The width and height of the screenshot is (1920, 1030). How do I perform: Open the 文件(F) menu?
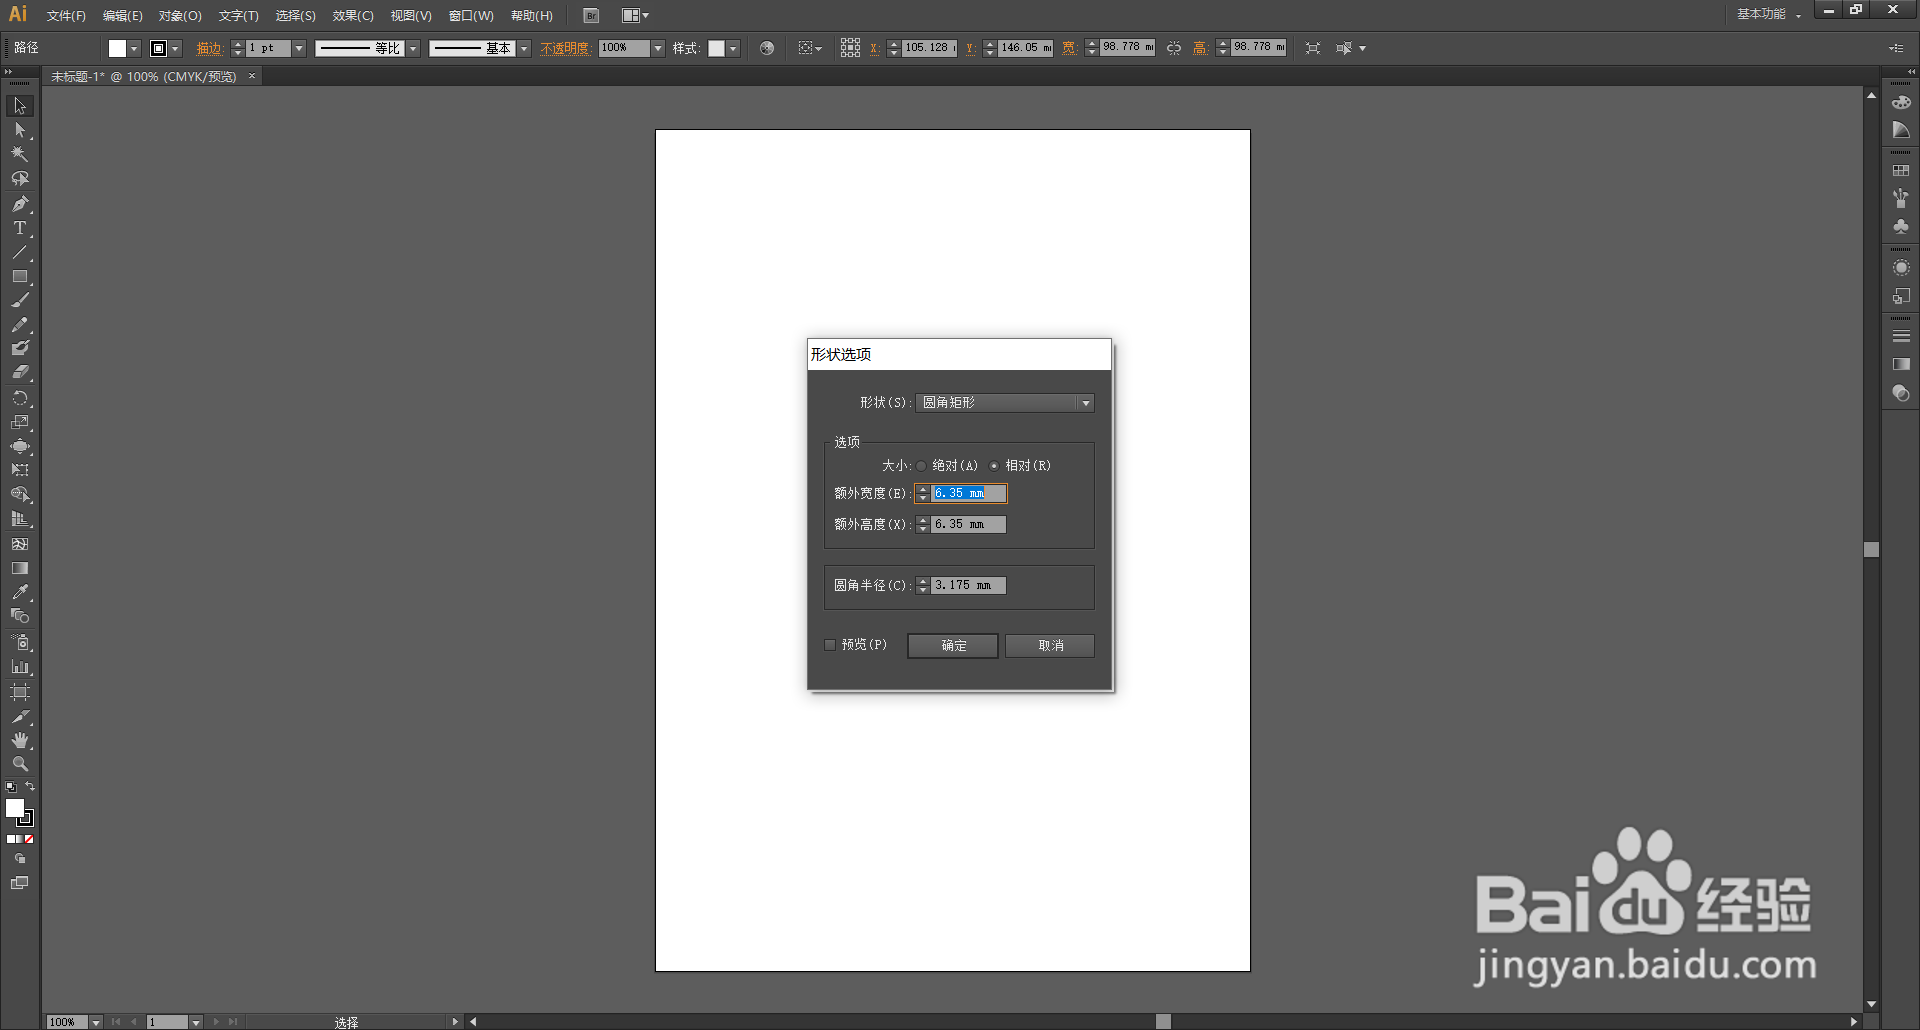click(66, 16)
